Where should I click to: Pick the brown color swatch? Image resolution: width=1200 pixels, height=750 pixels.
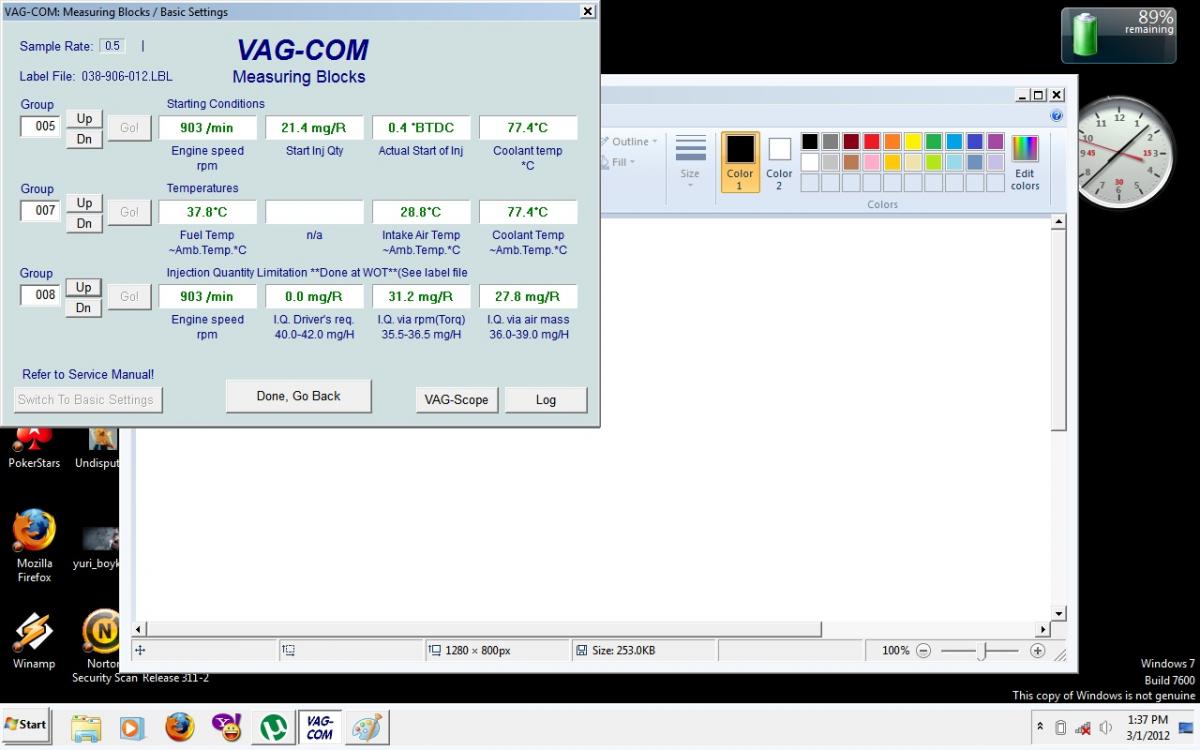coord(851,162)
